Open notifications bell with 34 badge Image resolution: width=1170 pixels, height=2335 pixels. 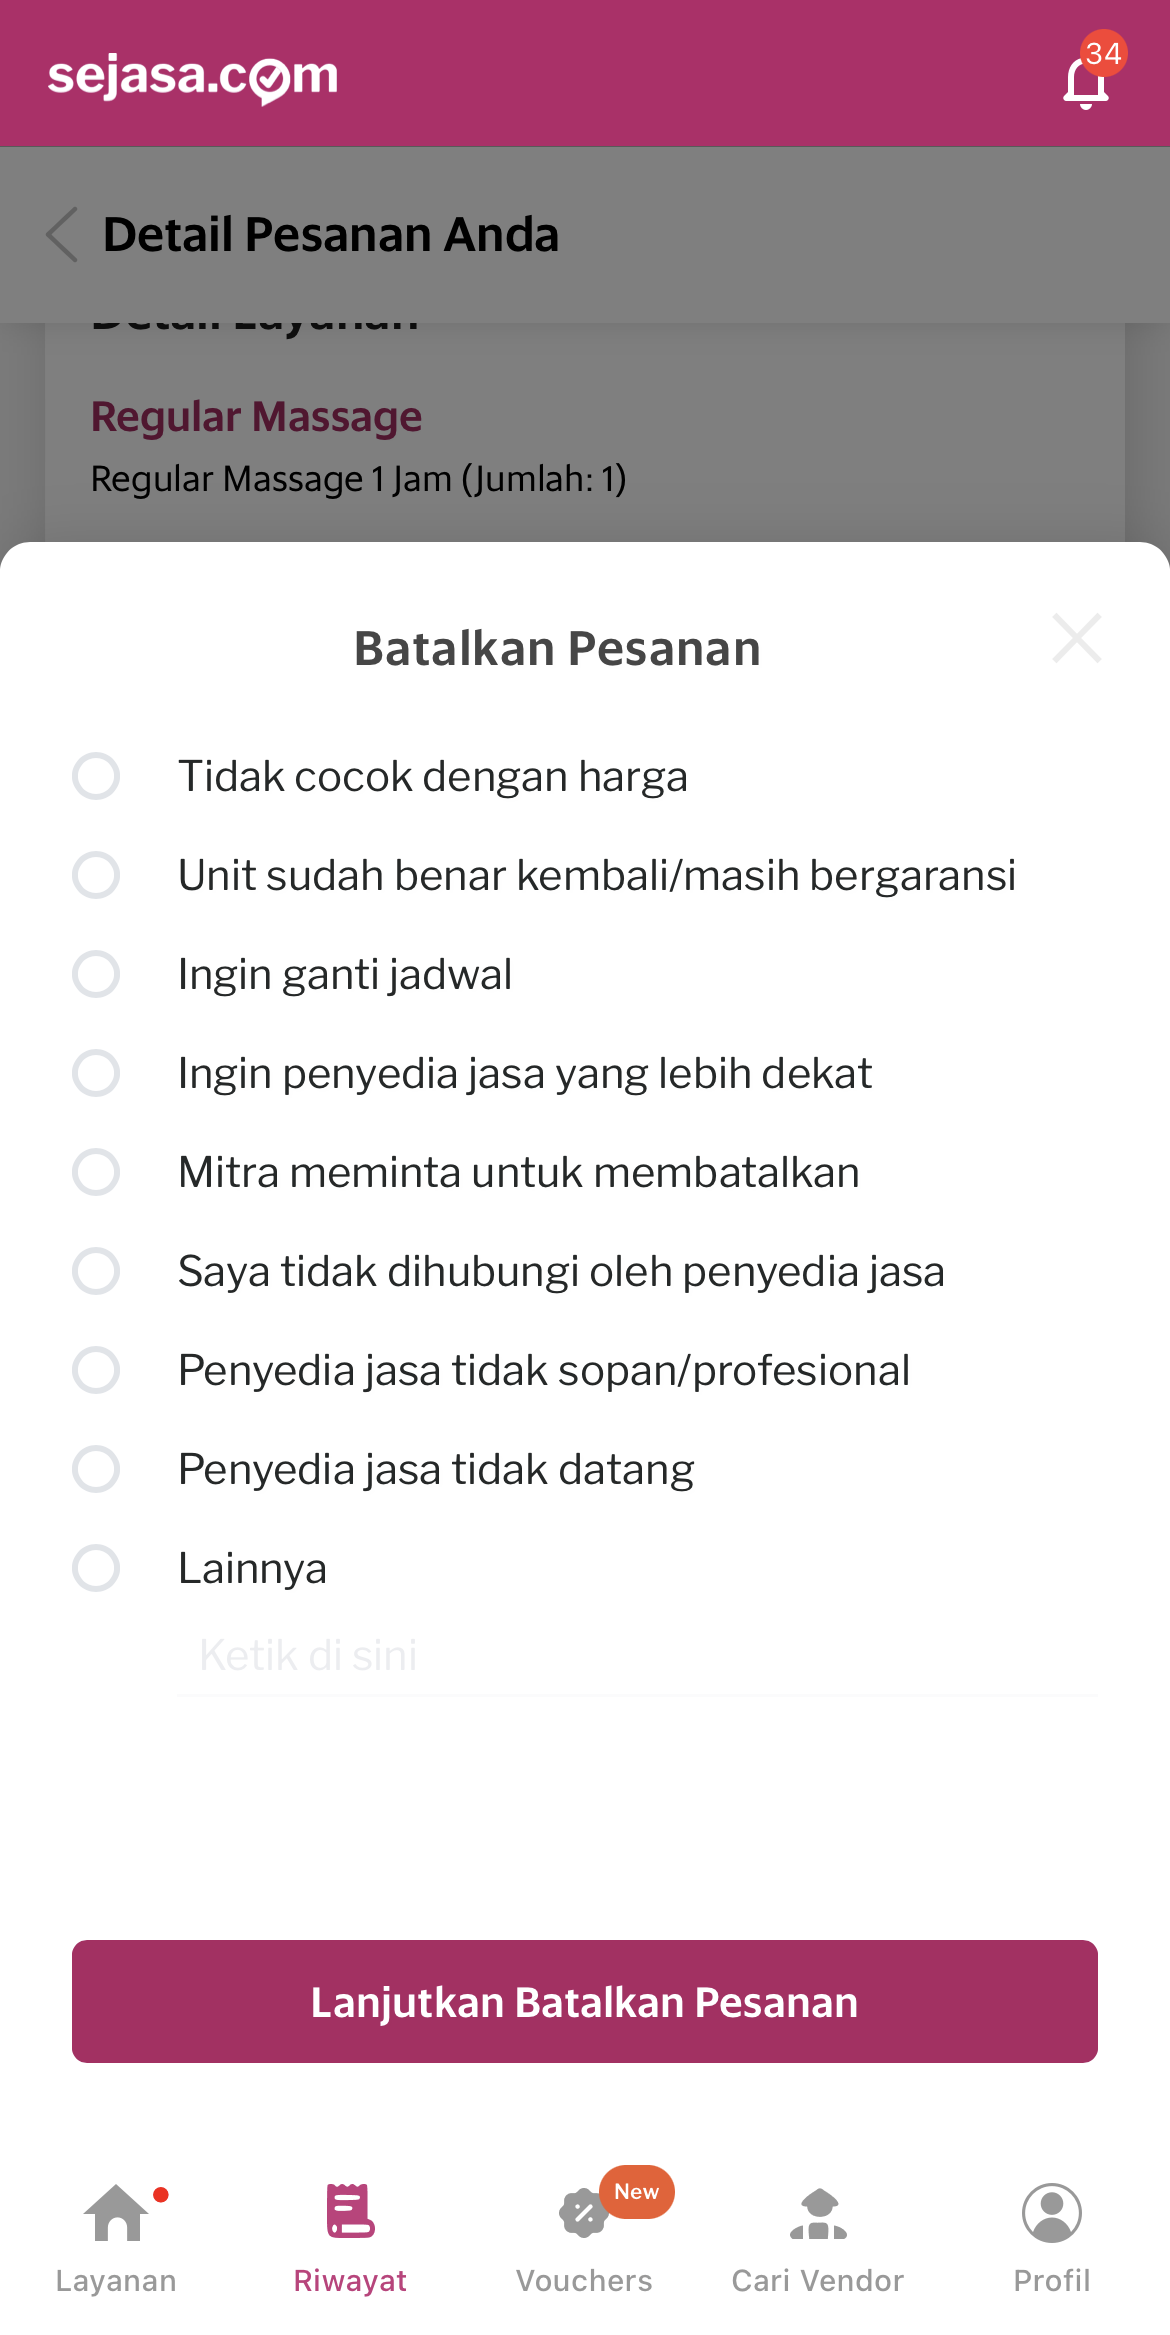(1087, 80)
